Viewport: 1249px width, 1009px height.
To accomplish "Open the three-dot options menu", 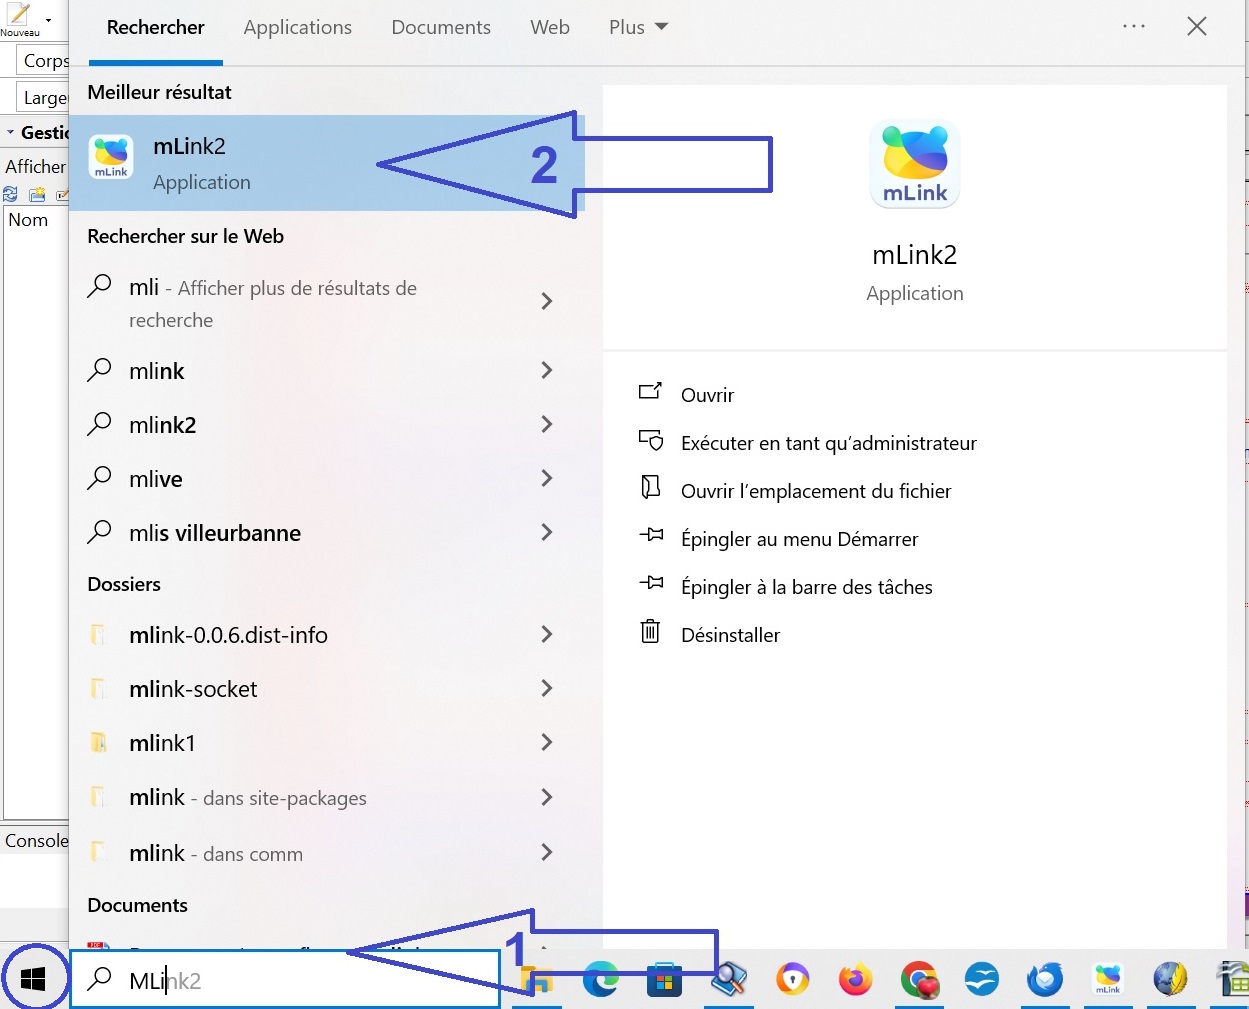I will click(x=1133, y=27).
